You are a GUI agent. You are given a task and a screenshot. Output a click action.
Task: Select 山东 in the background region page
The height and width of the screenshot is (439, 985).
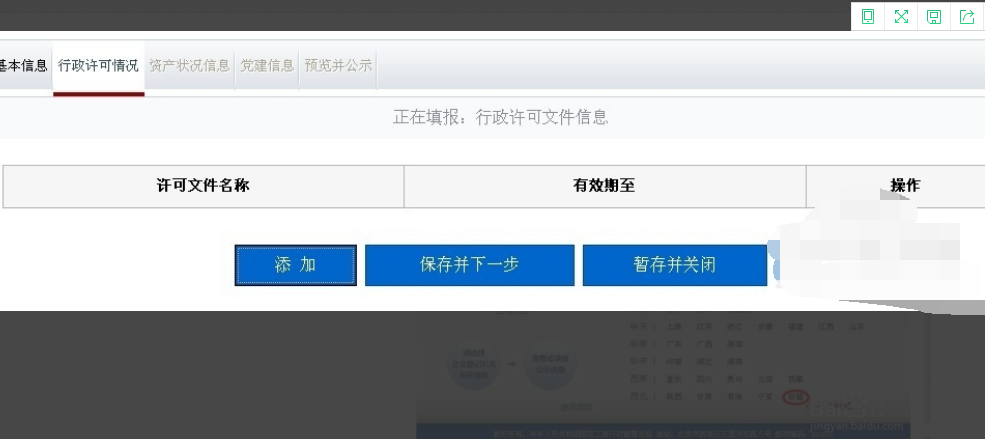point(856,327)
